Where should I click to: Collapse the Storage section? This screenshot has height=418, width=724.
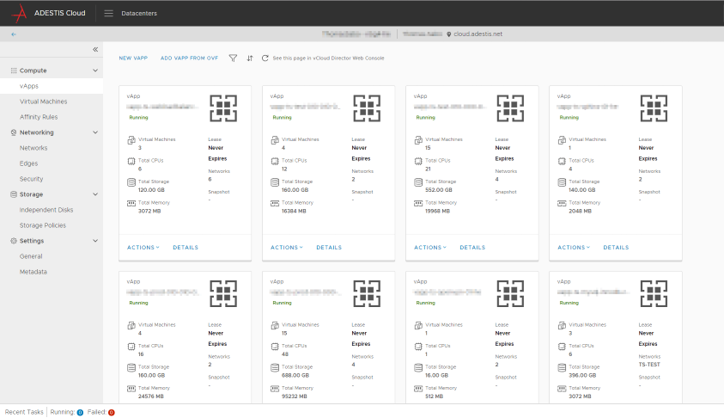click(x=96, y=194)
